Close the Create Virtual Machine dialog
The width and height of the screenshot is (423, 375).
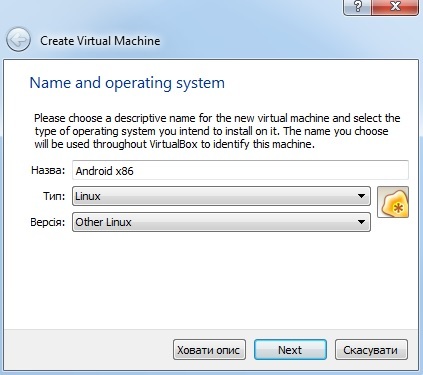coord(395,7)
